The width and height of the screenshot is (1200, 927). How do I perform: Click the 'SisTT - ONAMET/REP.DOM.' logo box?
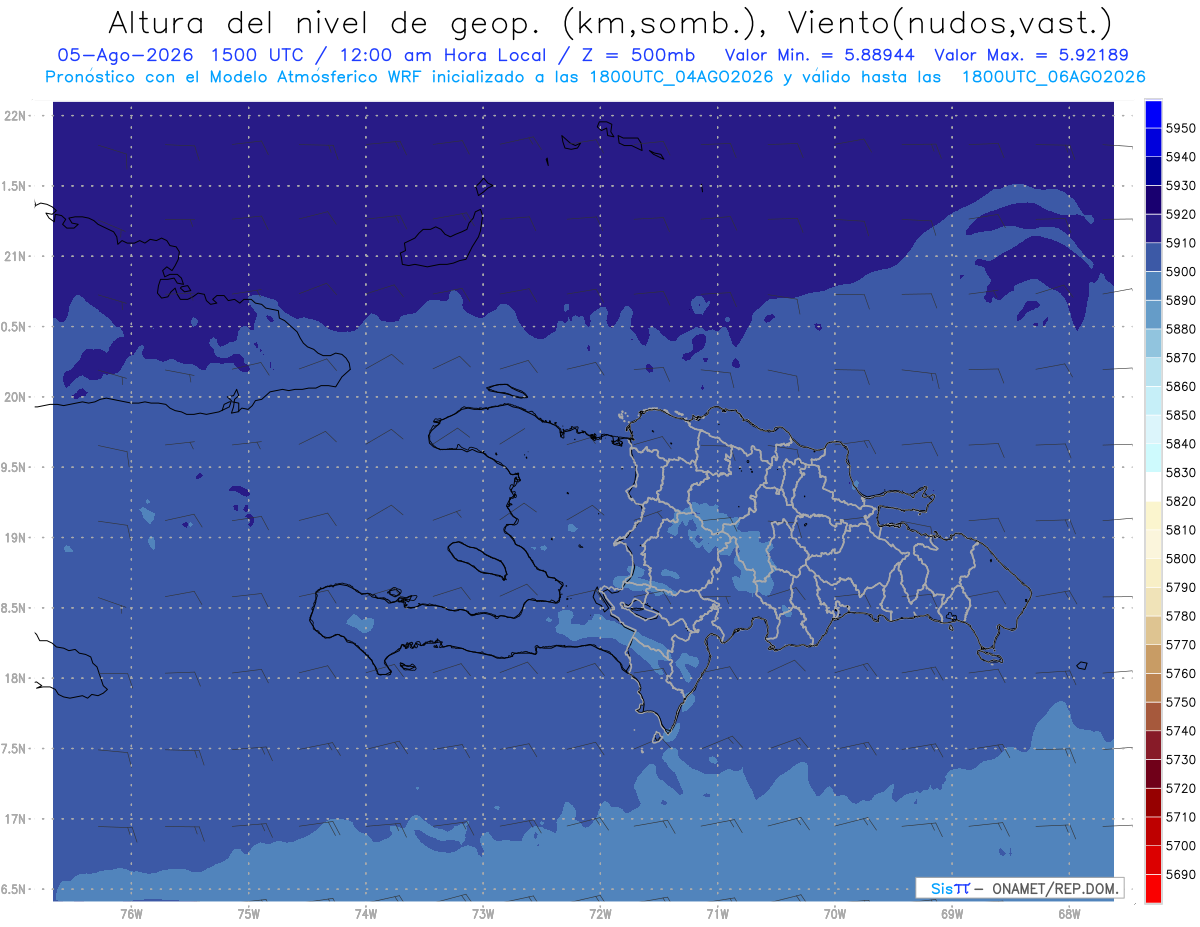(1020, 888)
